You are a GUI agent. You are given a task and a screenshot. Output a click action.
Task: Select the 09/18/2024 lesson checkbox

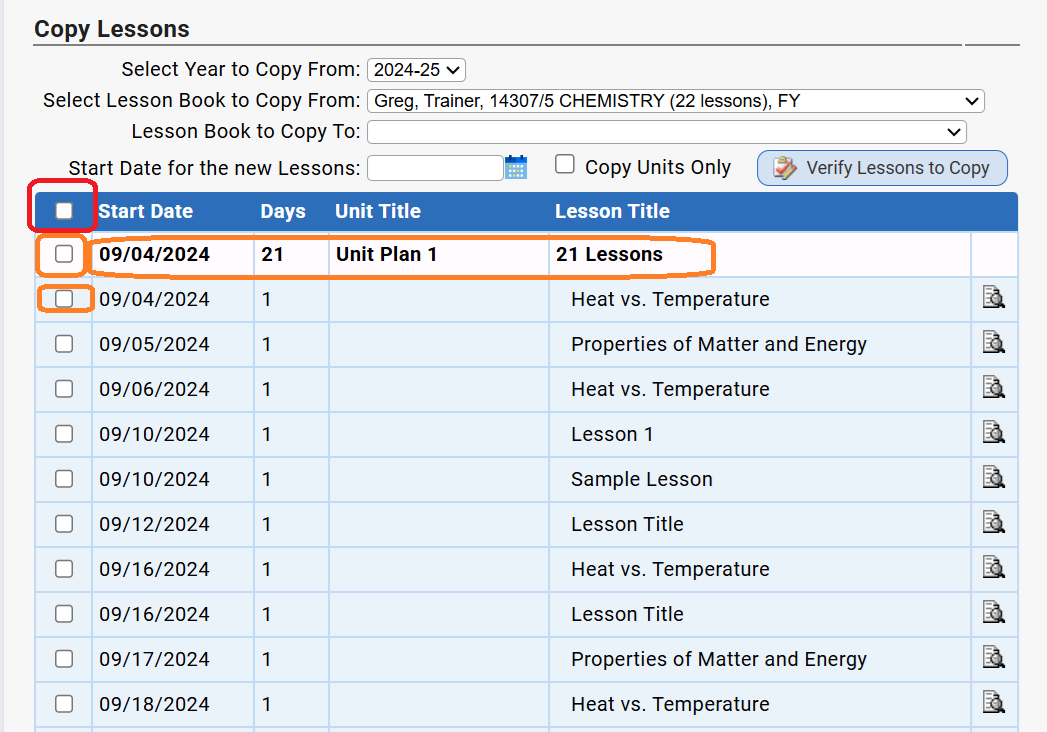coord(64,704)
